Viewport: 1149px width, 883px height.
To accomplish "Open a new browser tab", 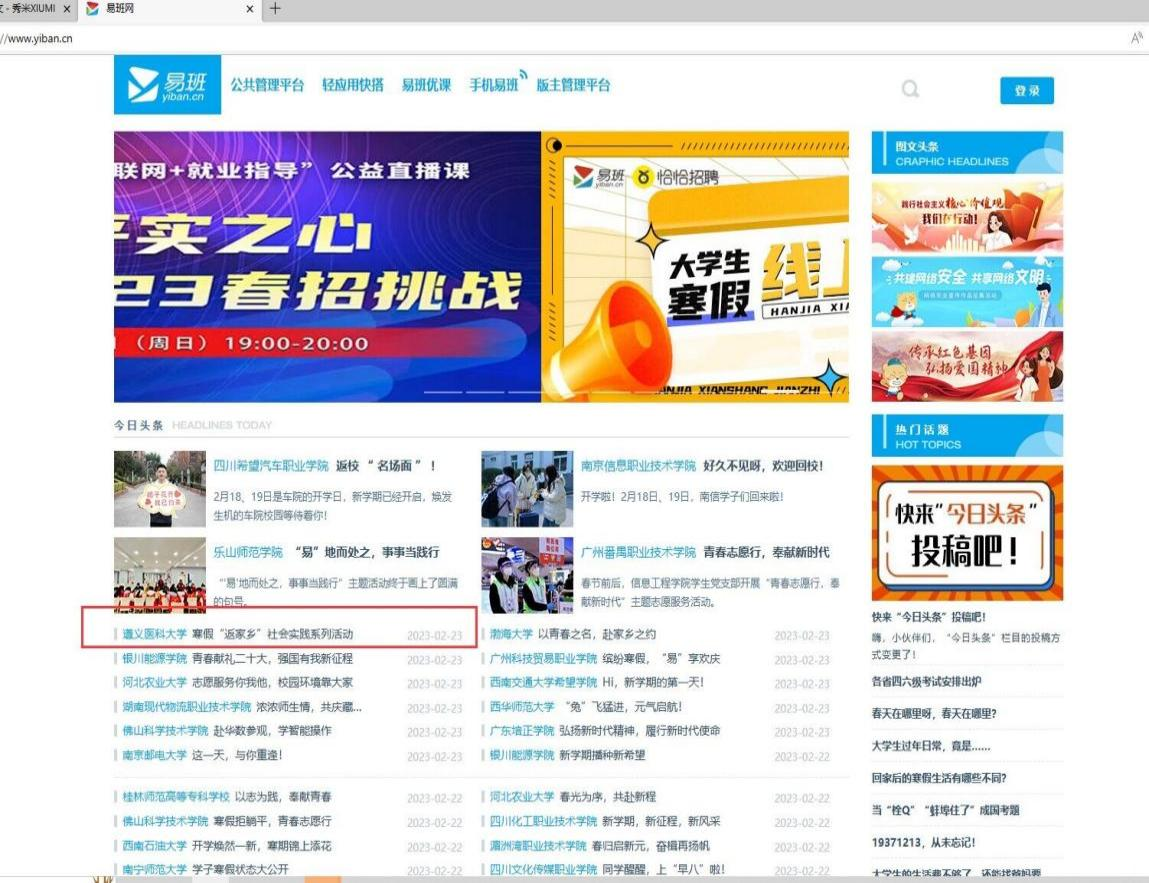I will [275, 9].
